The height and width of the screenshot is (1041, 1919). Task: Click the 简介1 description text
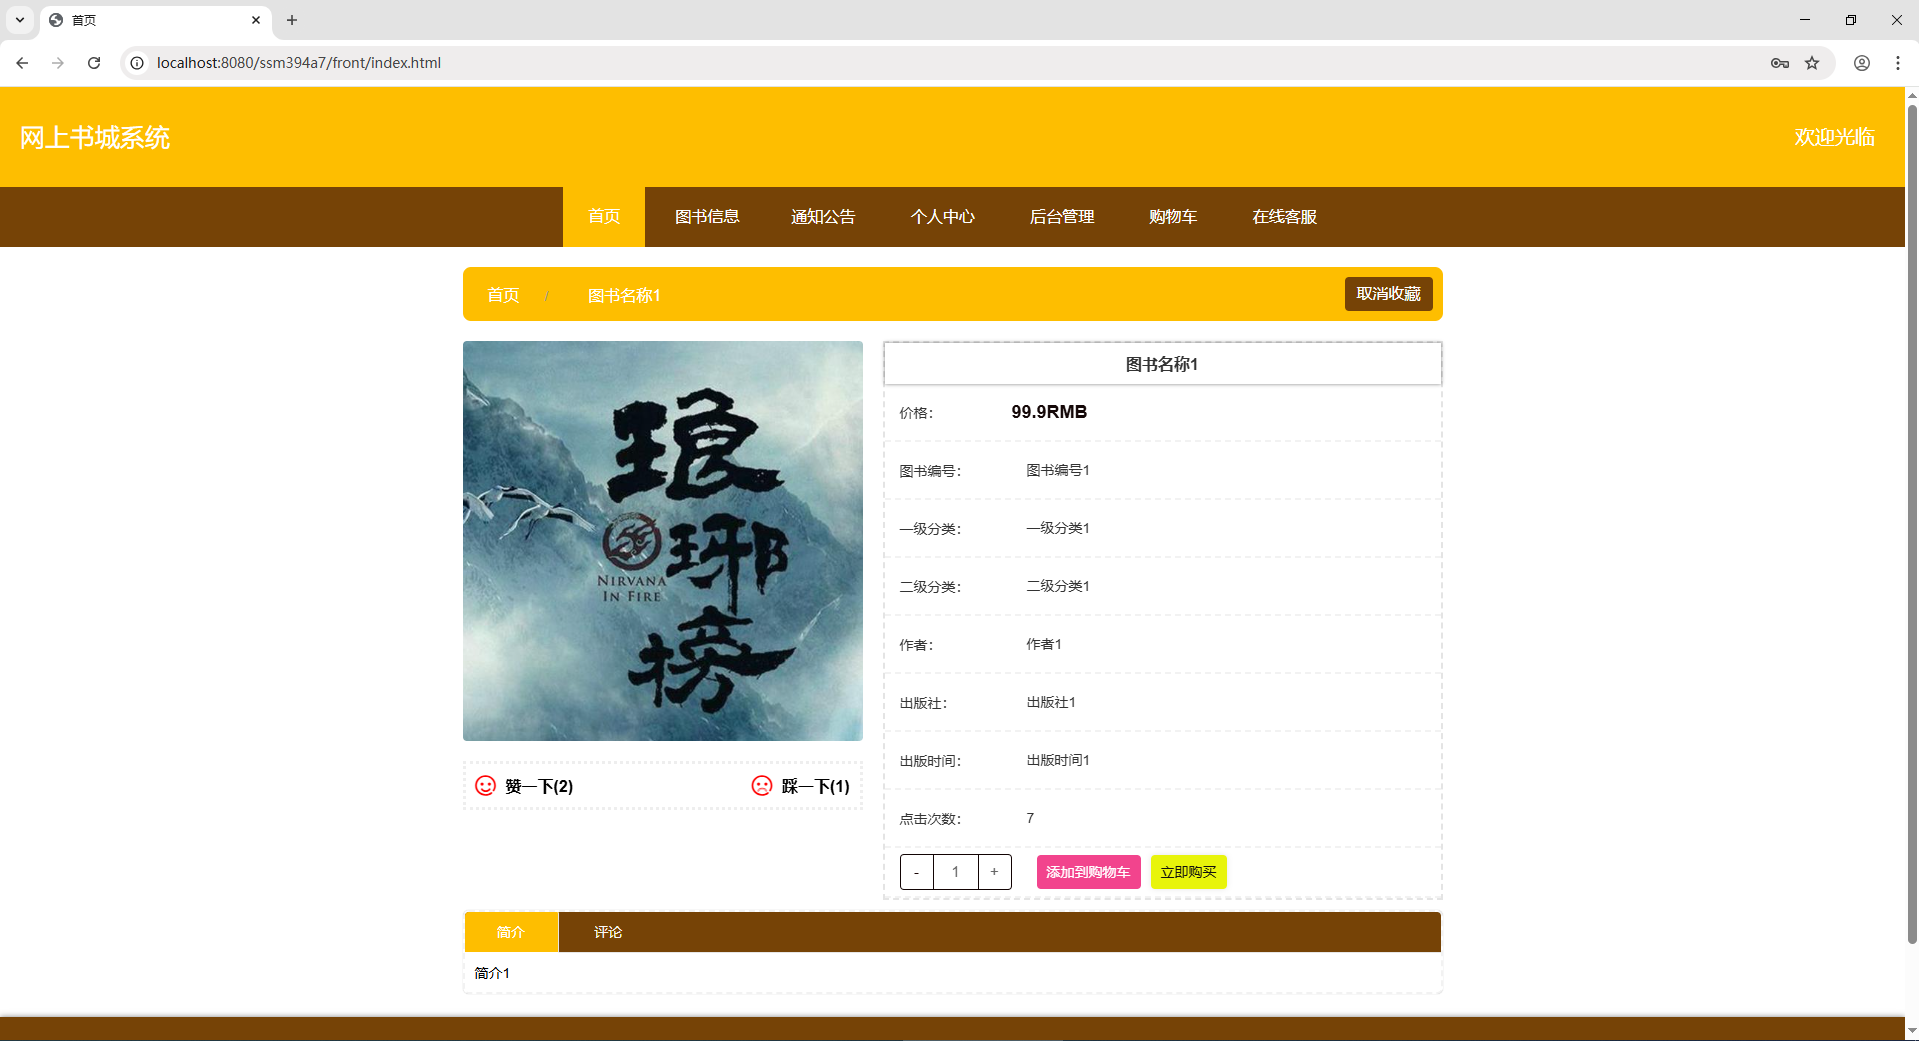click(x=492, y=973)
